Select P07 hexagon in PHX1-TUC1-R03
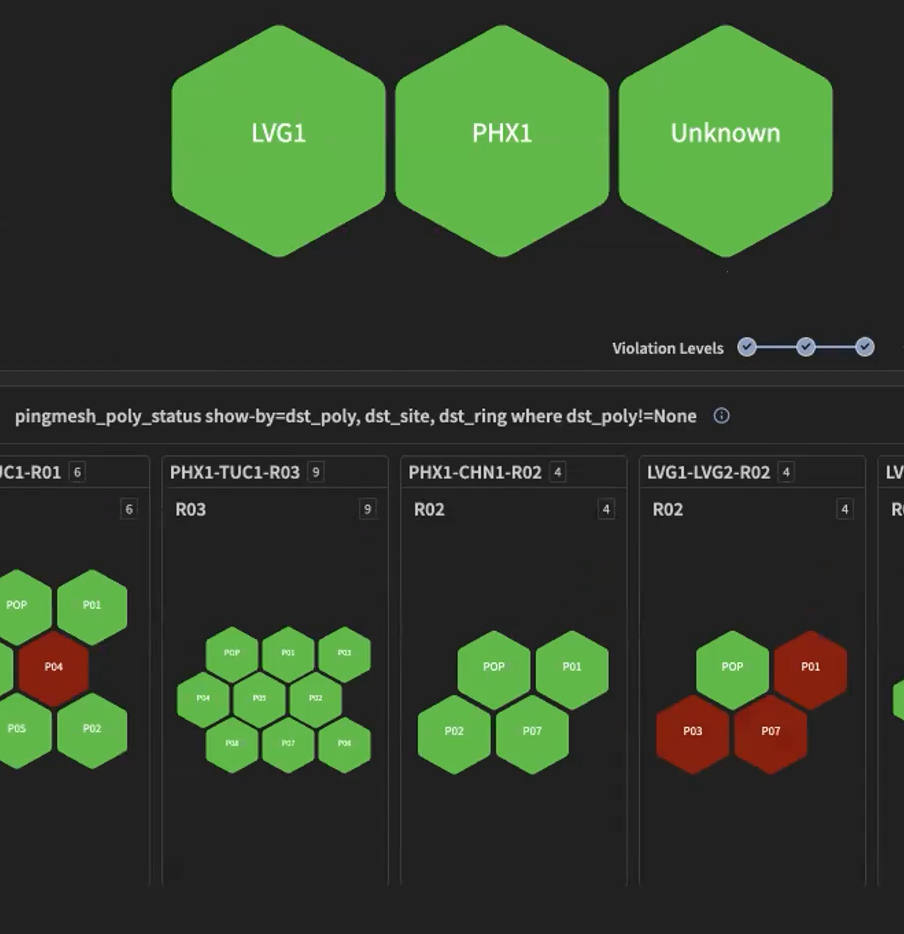 click(x=288, y=743)
